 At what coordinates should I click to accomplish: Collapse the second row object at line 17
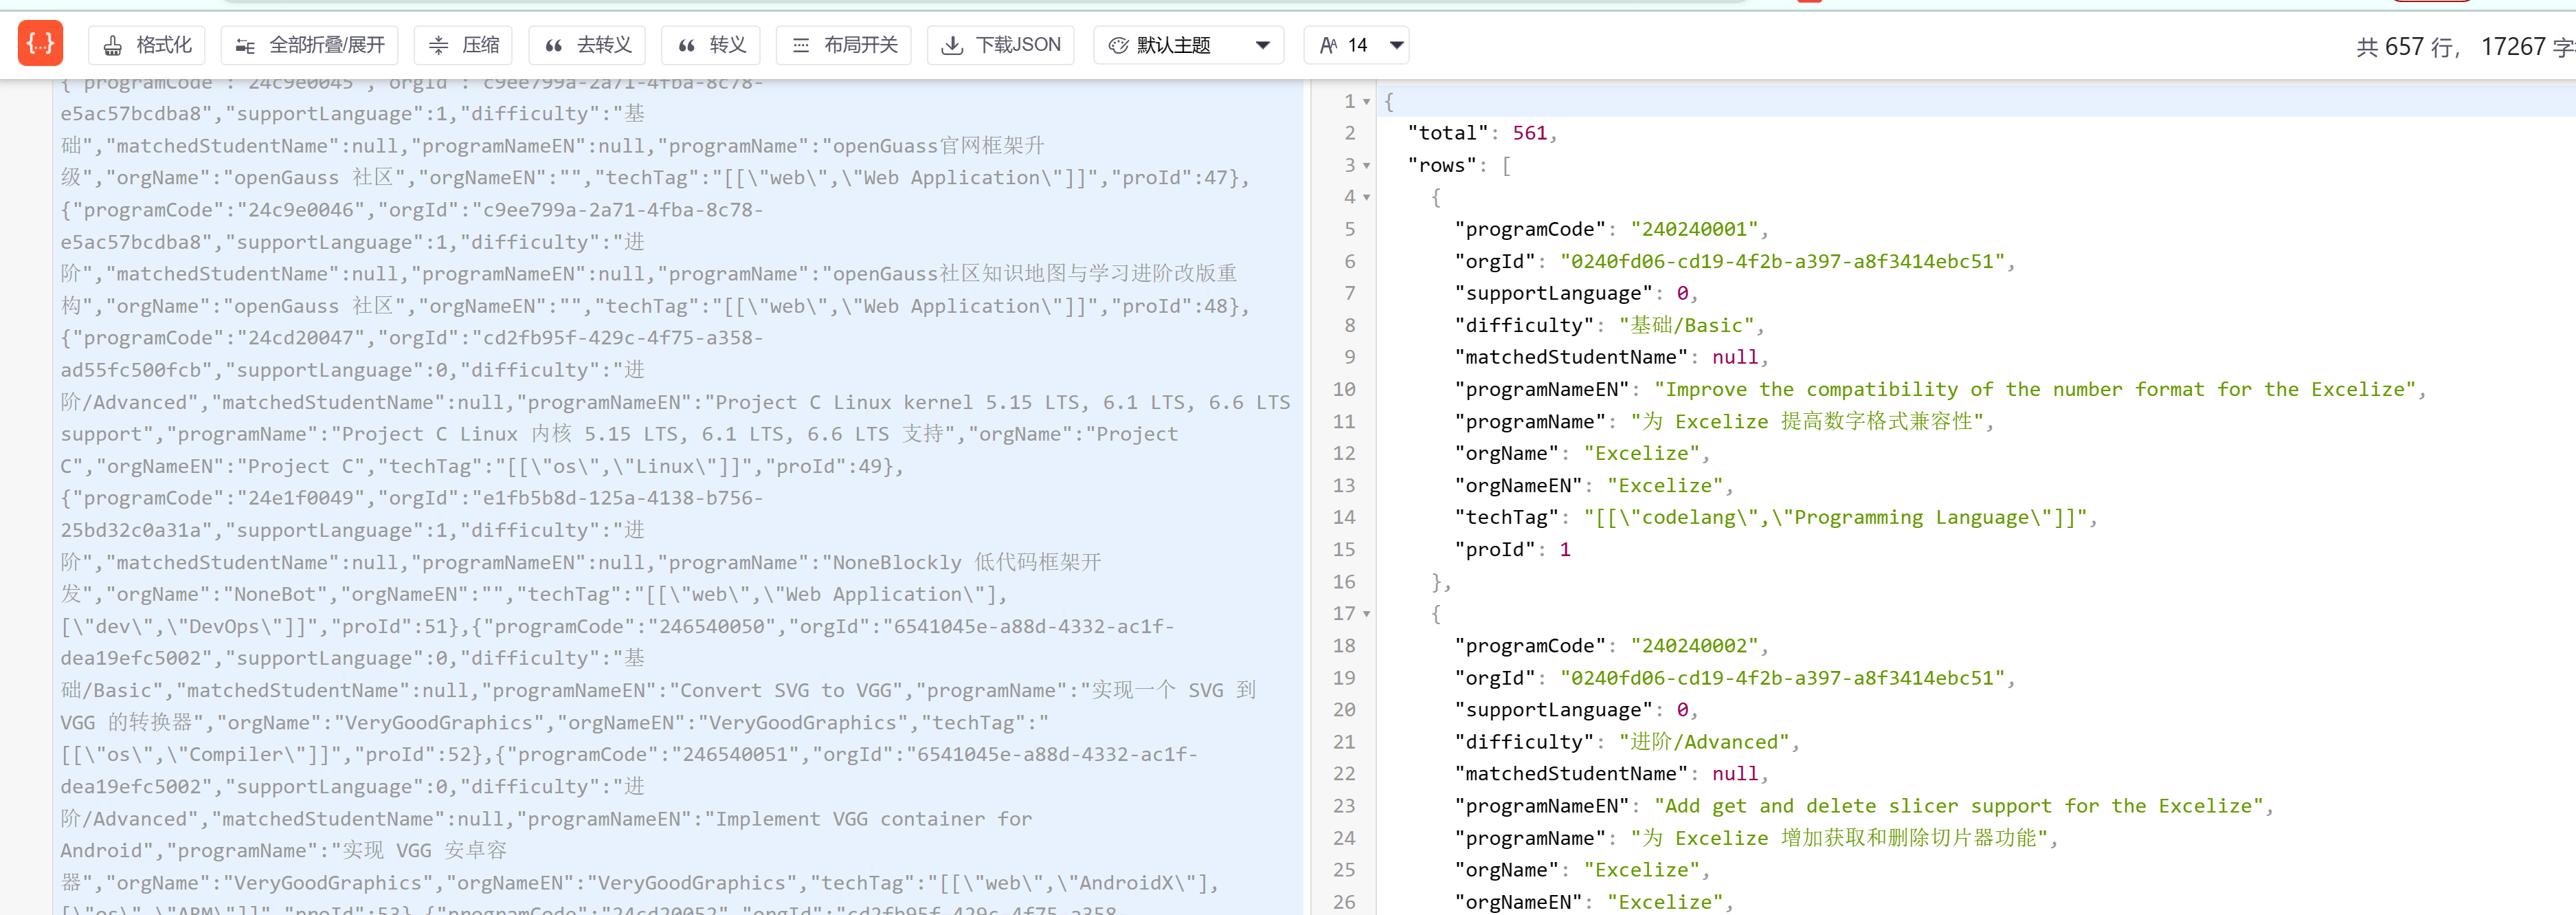(x=1366, y=614)
